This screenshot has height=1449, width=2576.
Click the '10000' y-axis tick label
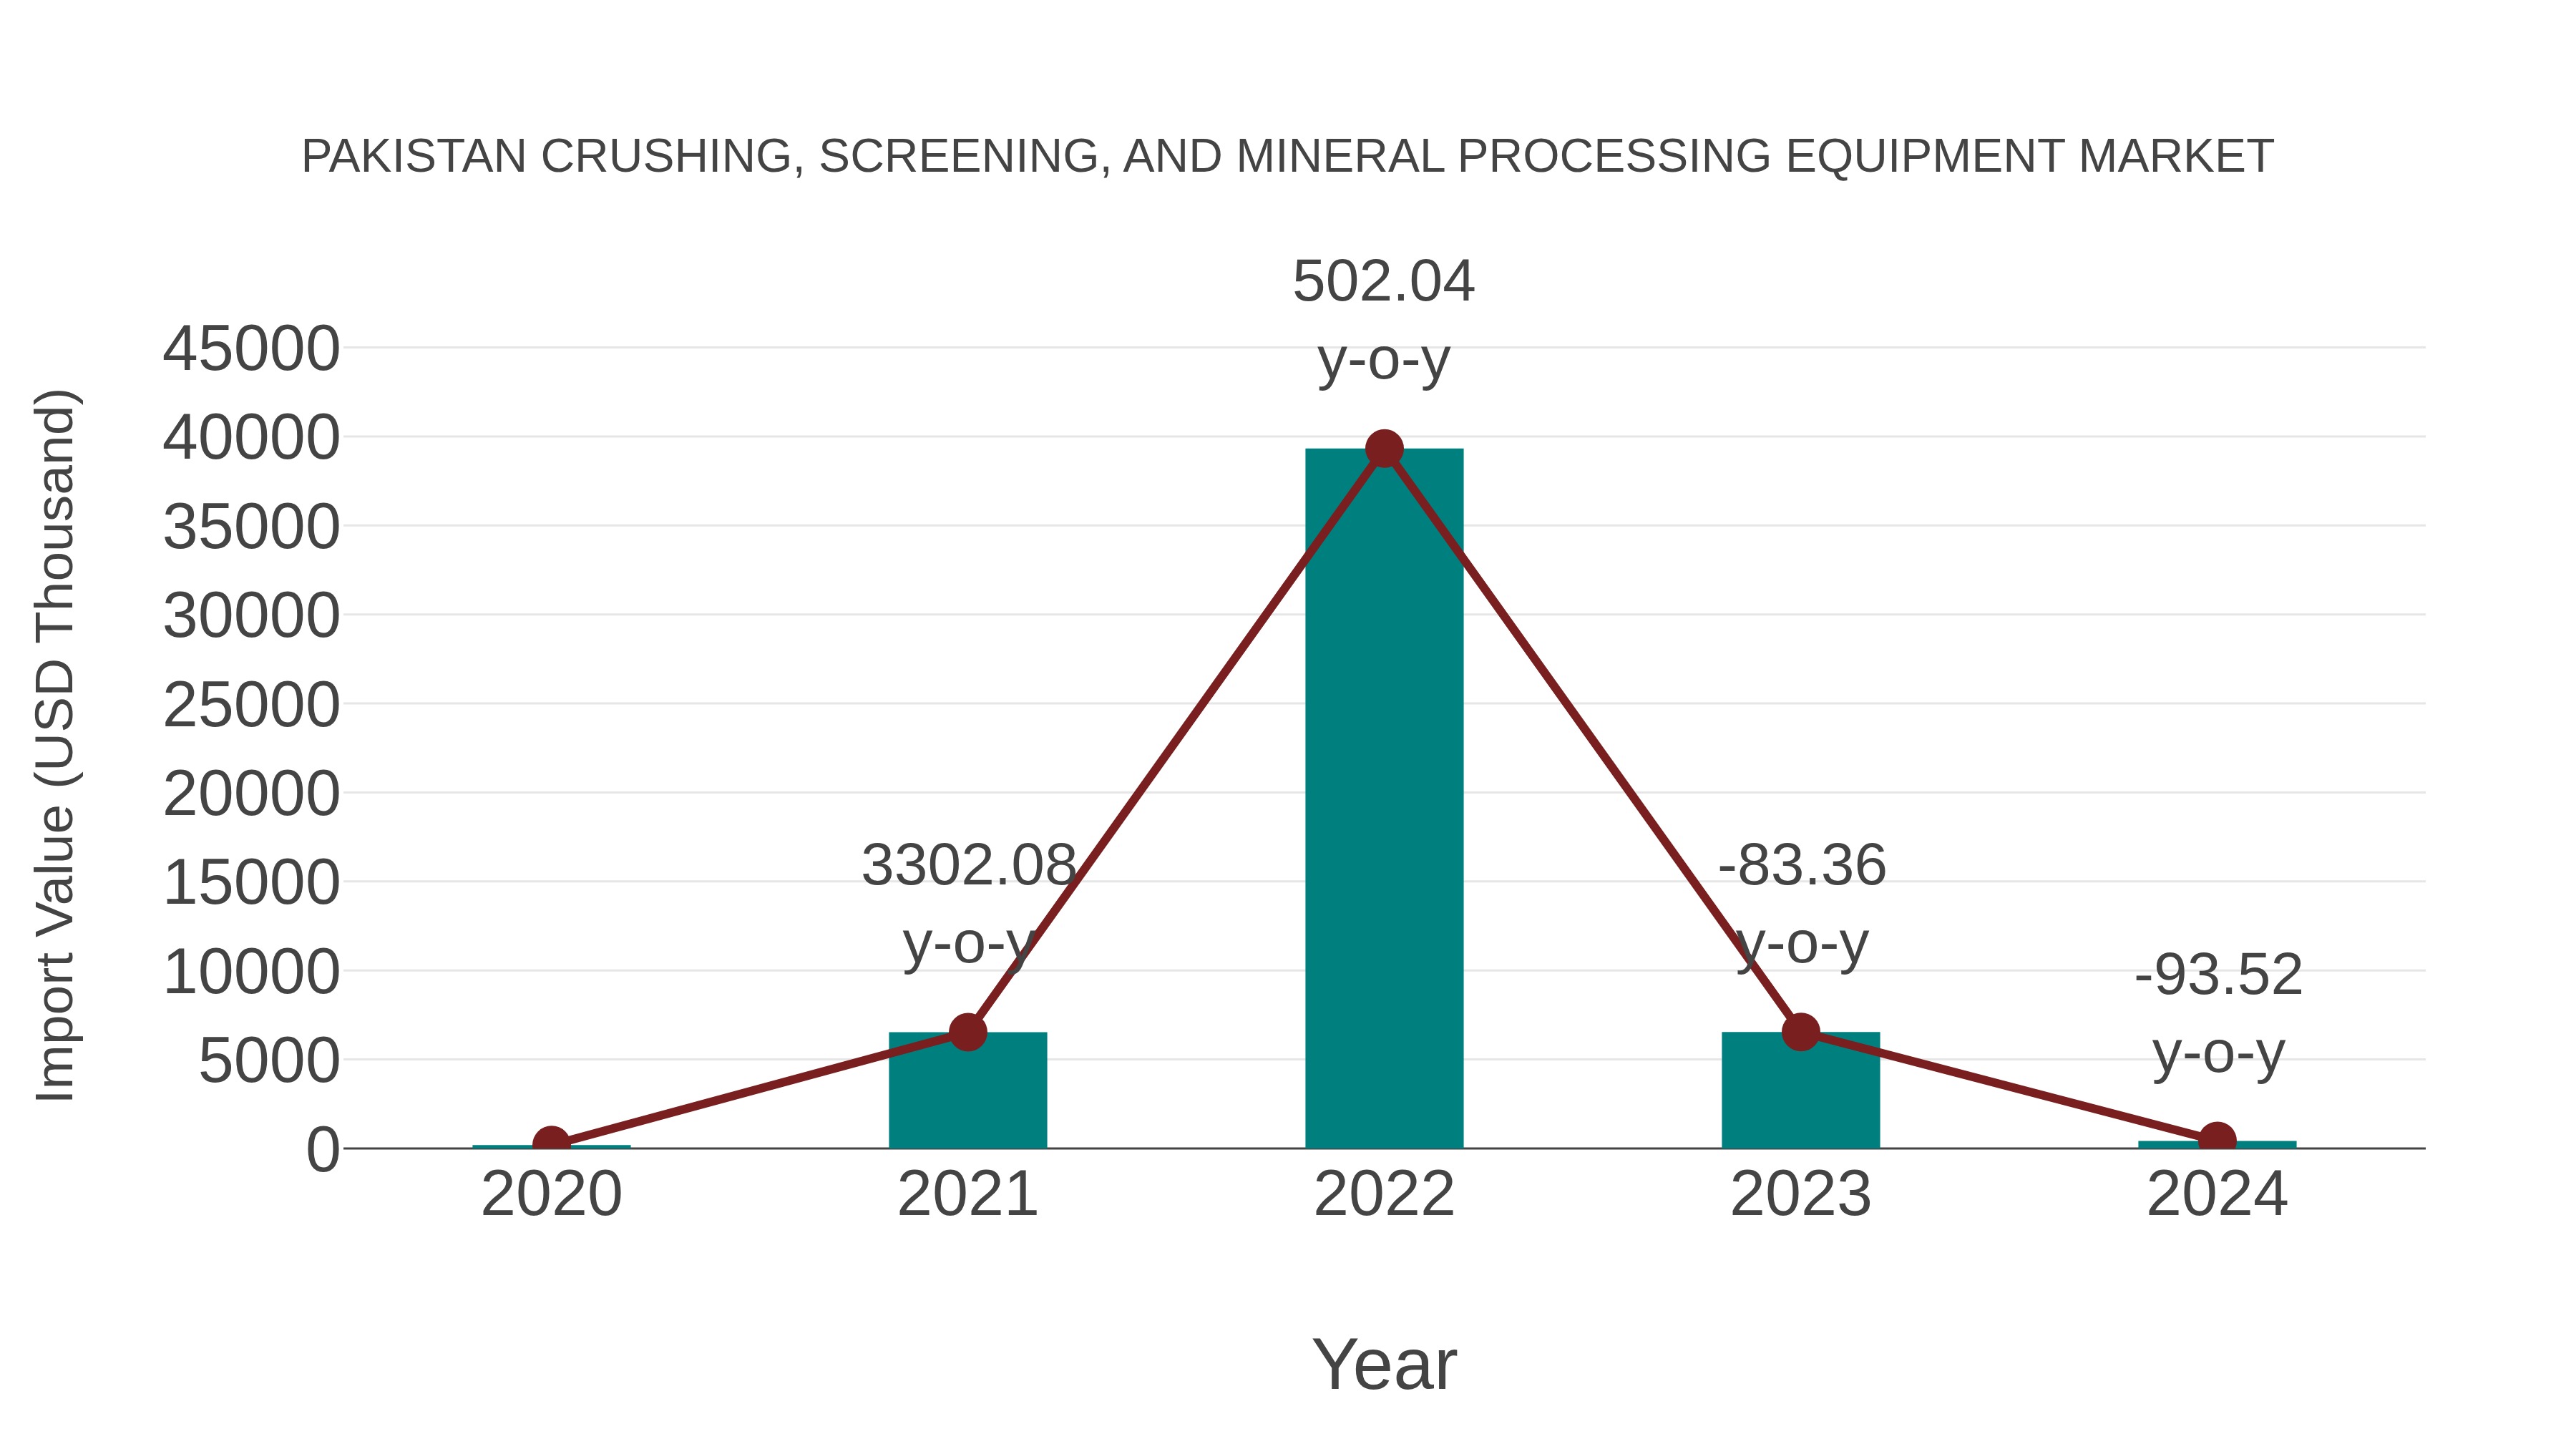pos(251,972)
